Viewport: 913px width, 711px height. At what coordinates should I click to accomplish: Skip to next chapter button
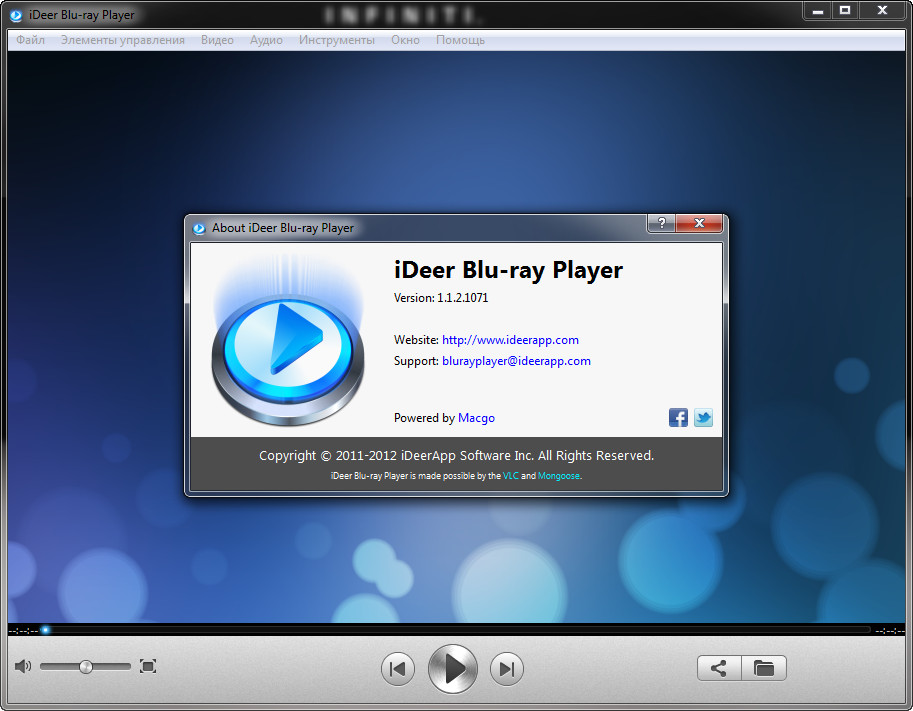click(x=507, y=669)
